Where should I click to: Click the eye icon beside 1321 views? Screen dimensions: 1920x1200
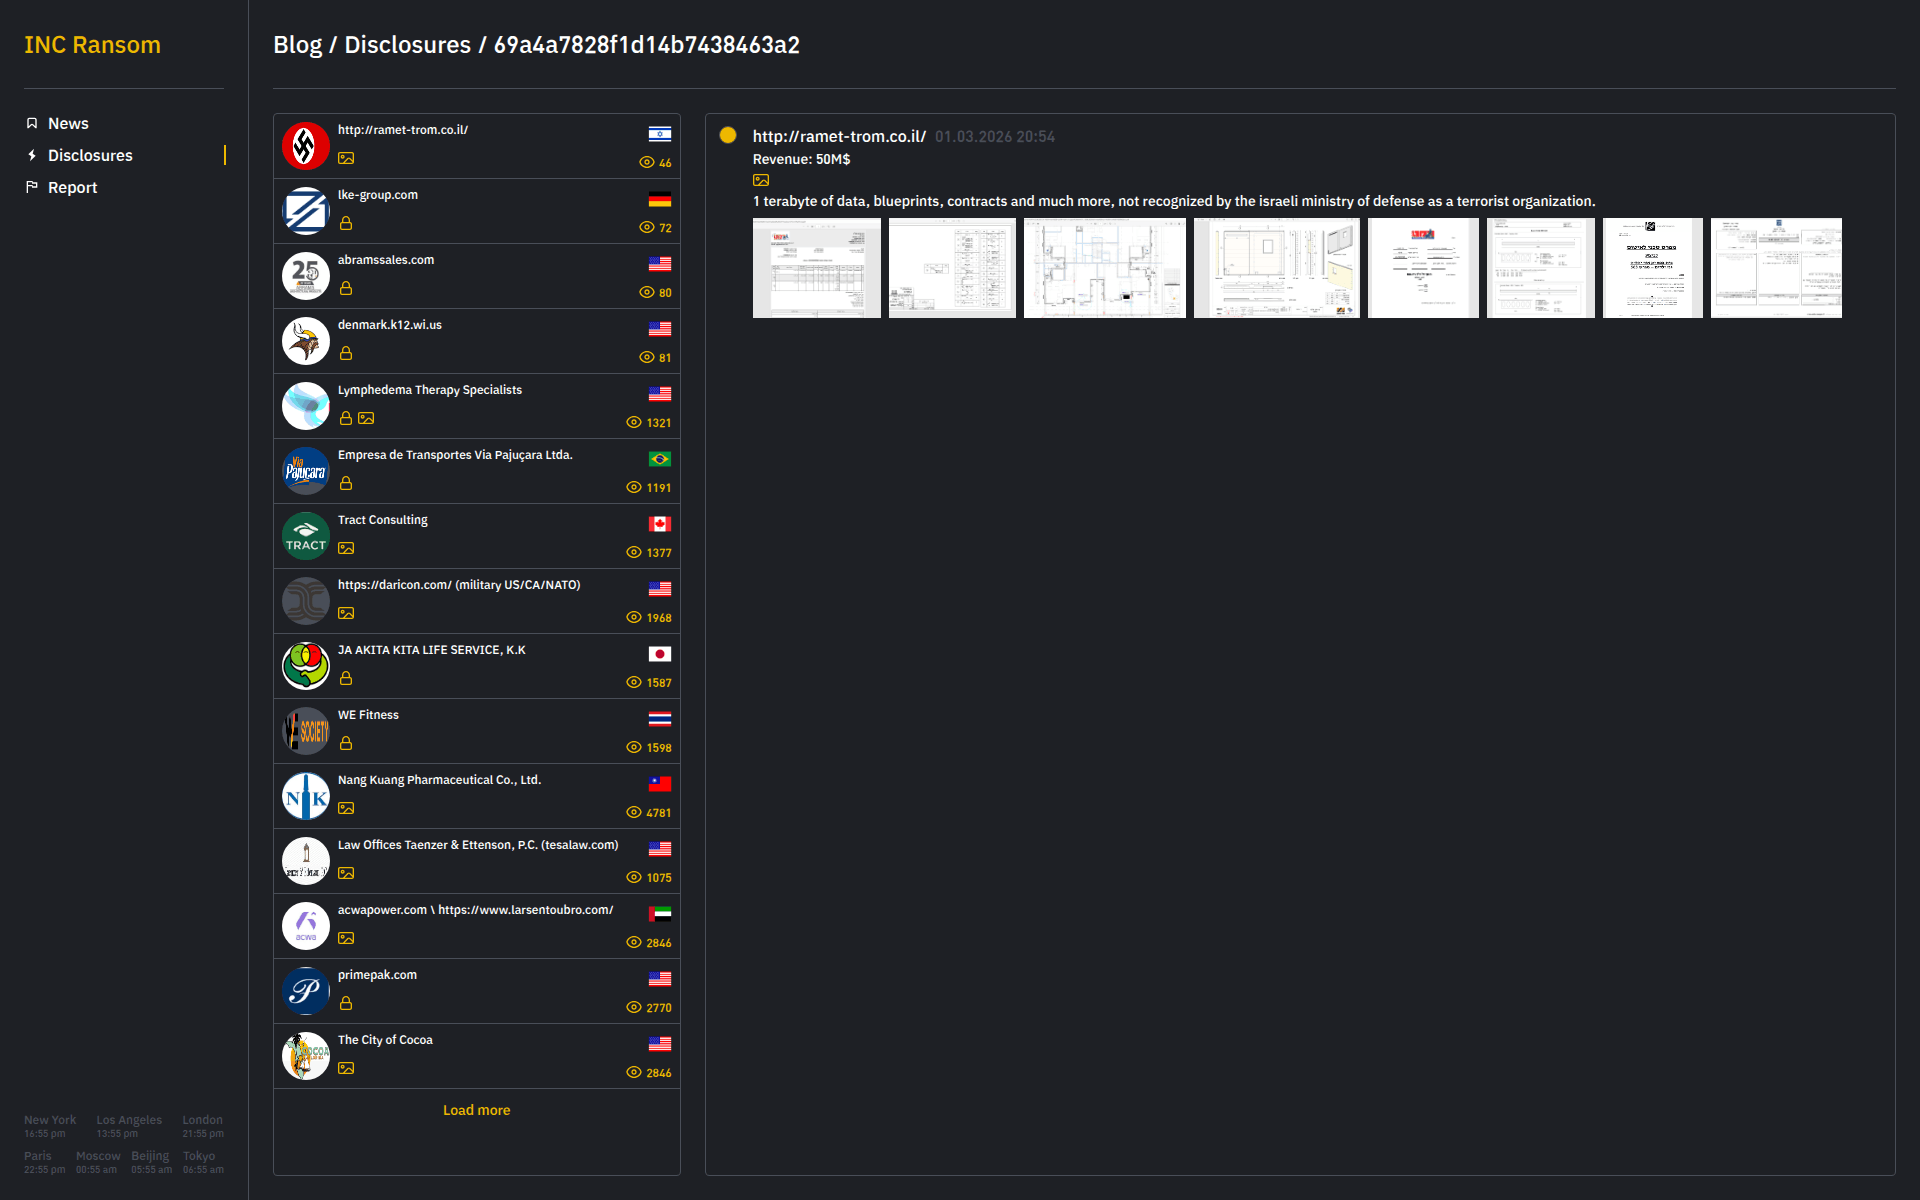point(634,422)
